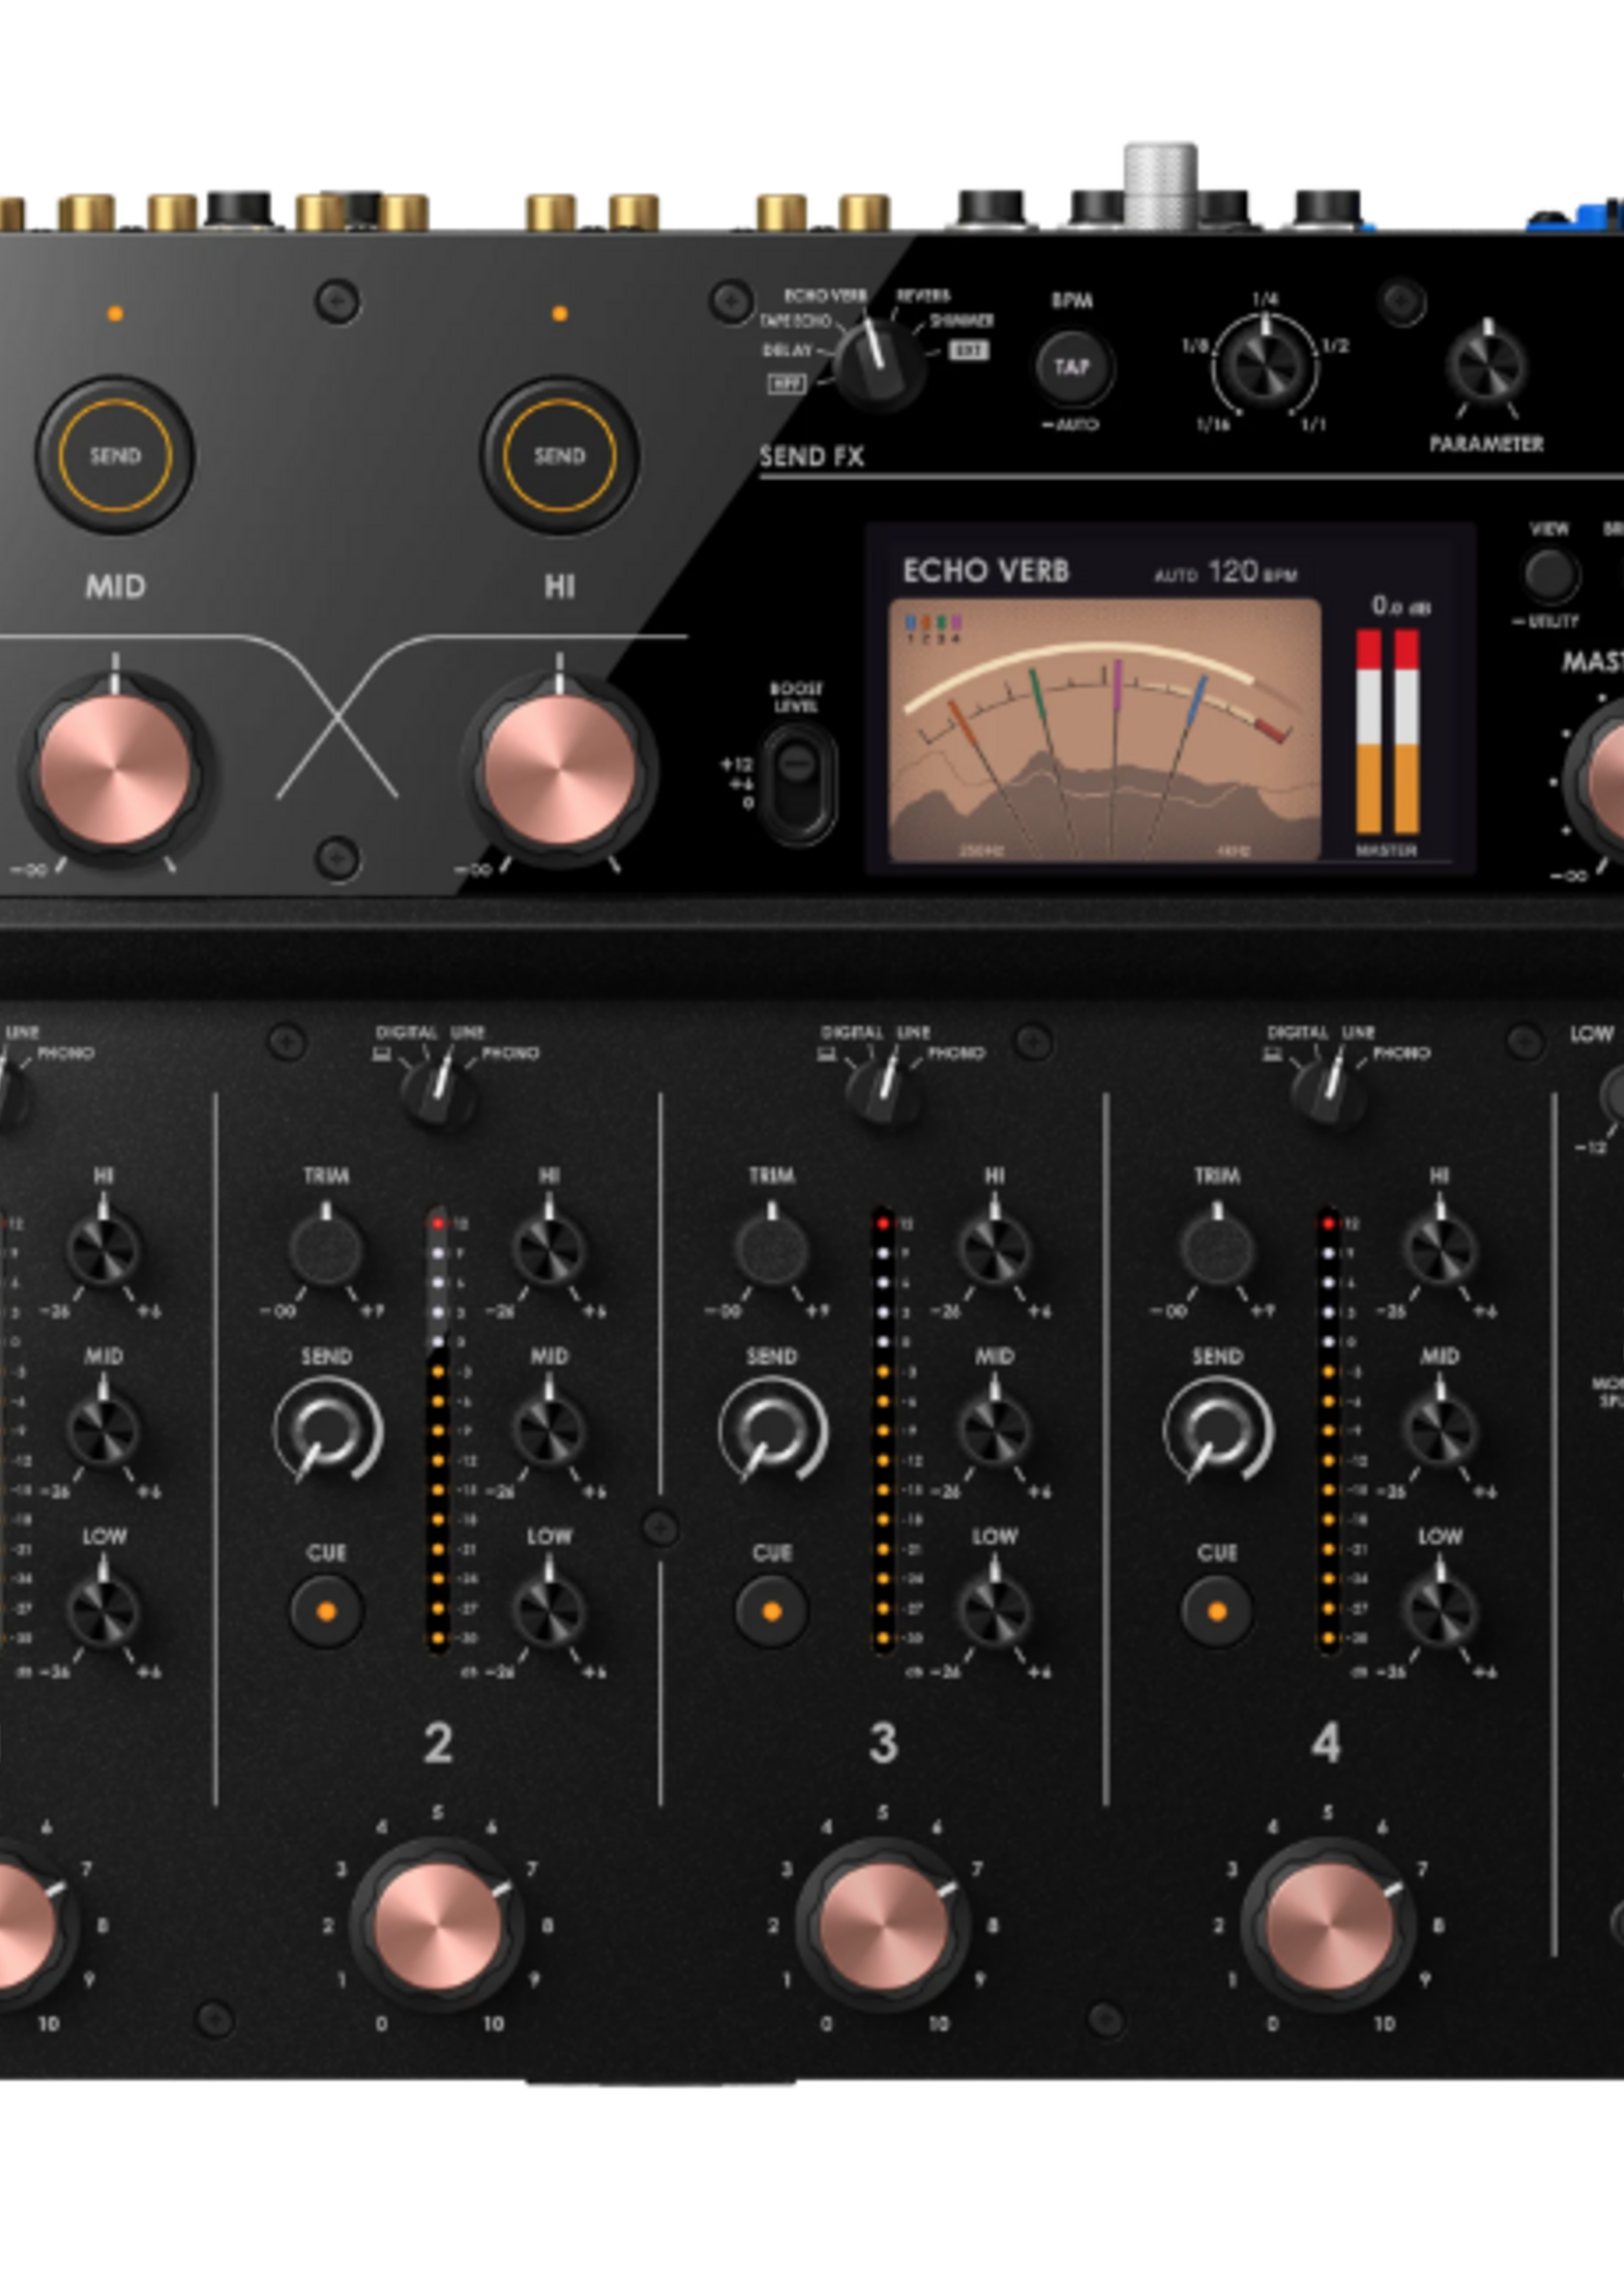The width and height of the screenshot is (1624, 2274).
Task: Click the SEND FX effect selector knob
Action: (879, 364)
